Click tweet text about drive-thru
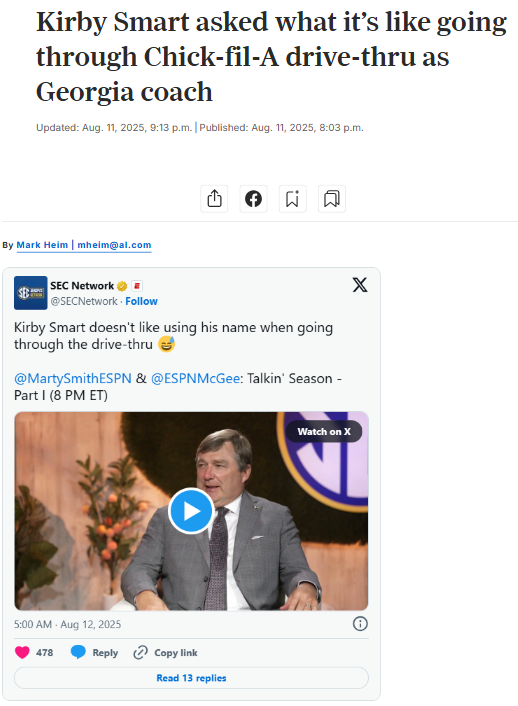 tap(173, 335)
